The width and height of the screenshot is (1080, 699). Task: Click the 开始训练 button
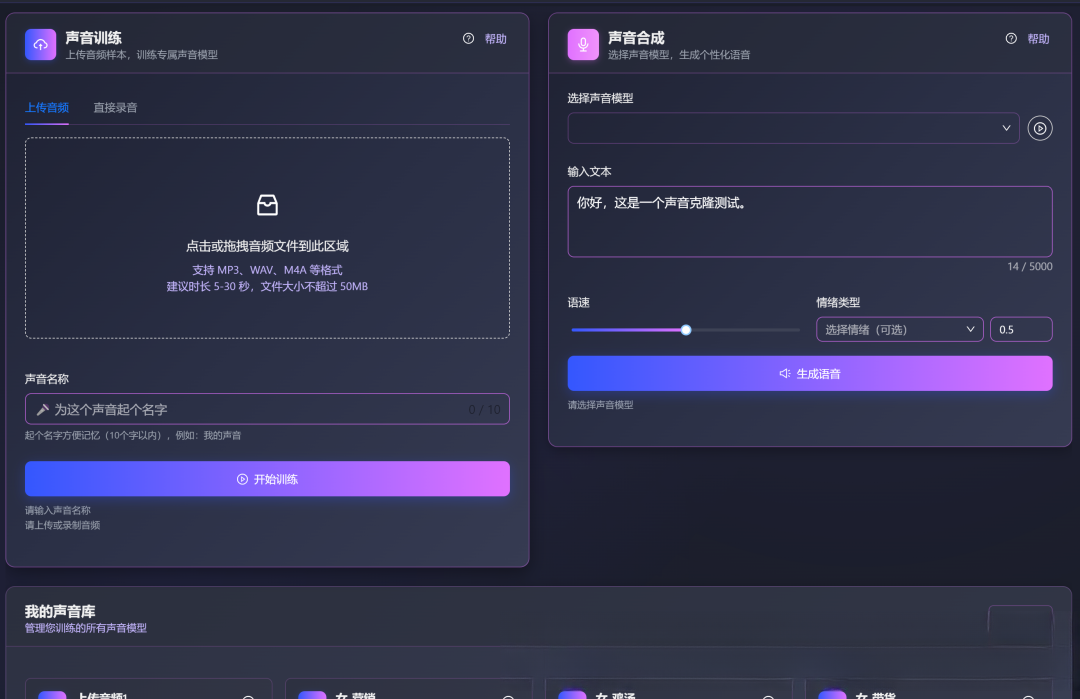(267, 478)
